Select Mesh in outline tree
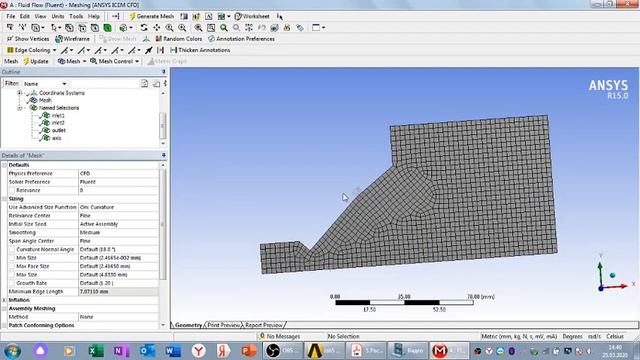Viewport: 640px width, 360px height. click(45, 100)
